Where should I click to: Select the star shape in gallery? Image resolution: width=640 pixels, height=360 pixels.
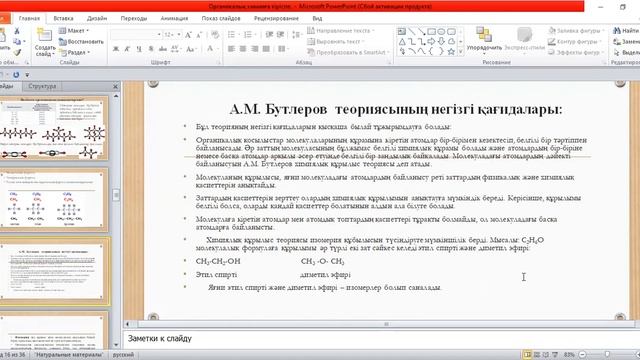(451, 51)
